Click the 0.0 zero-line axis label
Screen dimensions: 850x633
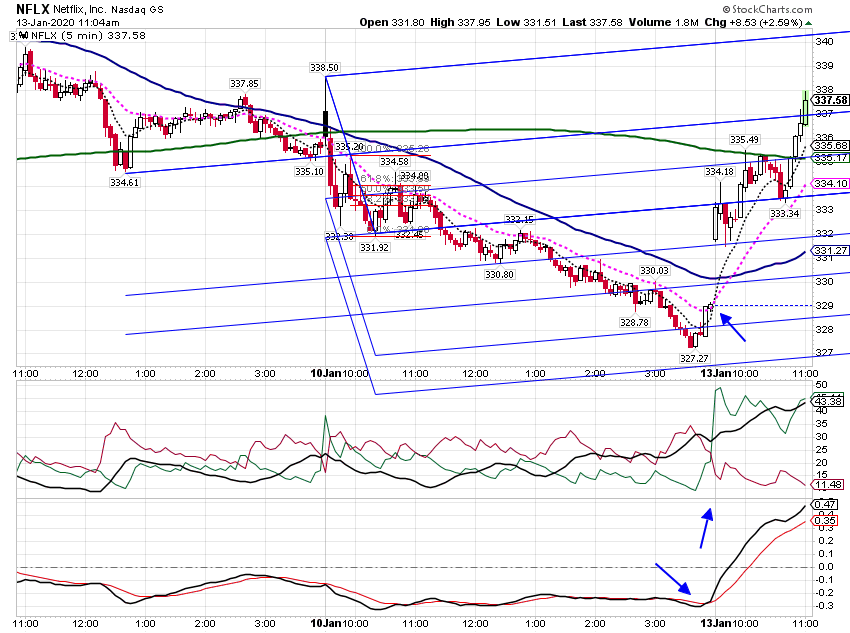click(x=826, y=567)
